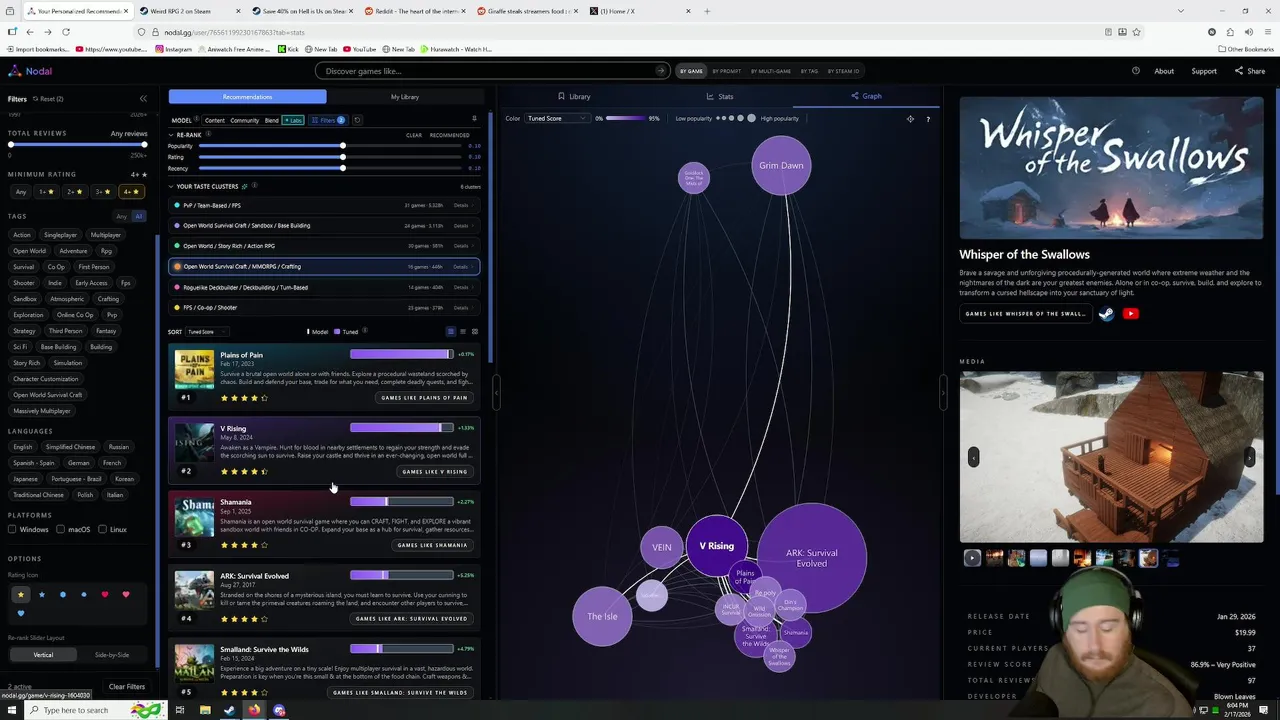The width and height of the screenshot is (1280, 720).
Task: Open the Filters (2) button
Action: (327, 120)
